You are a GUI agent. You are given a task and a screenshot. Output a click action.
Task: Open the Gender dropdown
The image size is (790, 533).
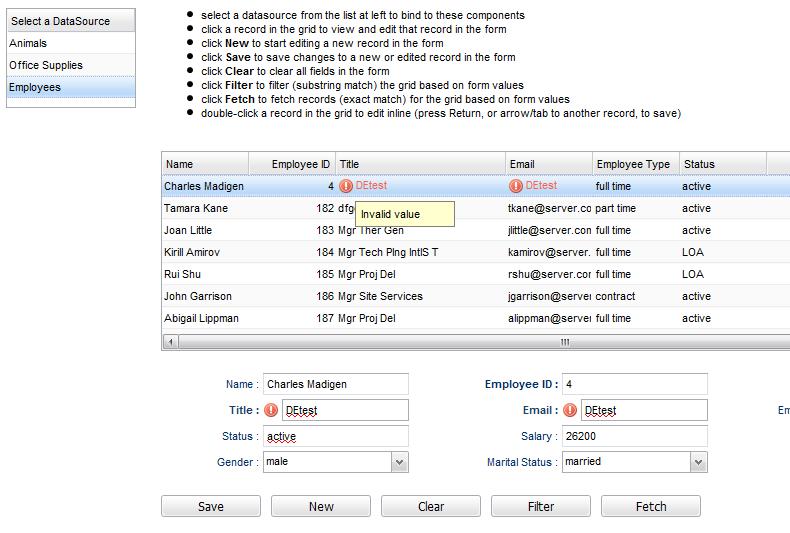click(x=400, y=462)
